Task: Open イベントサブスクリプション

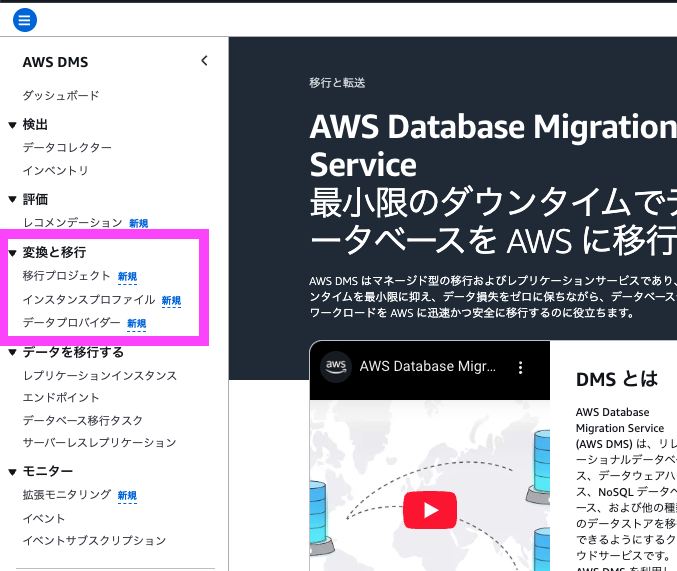Action: pos(94,541)
